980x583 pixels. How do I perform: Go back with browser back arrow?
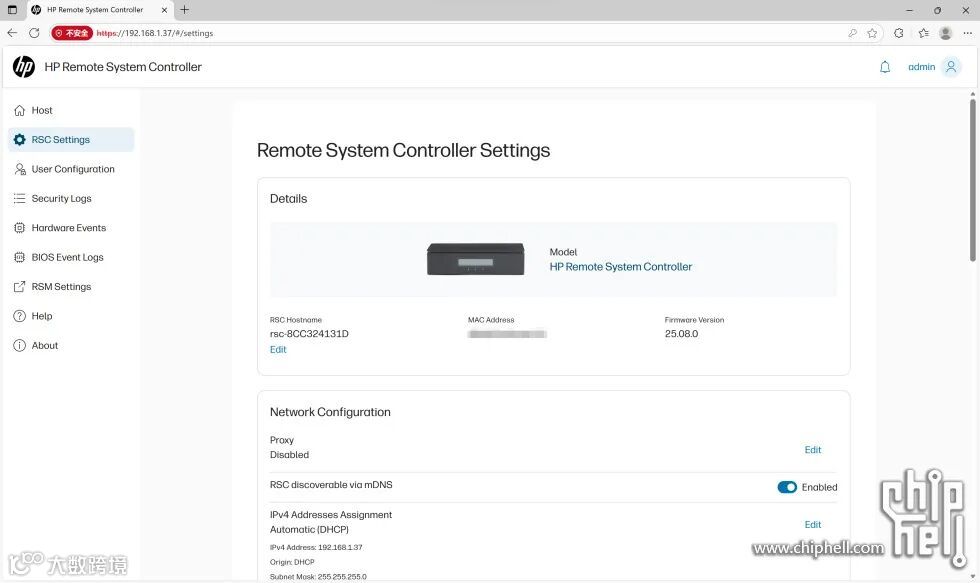[12, 32]
